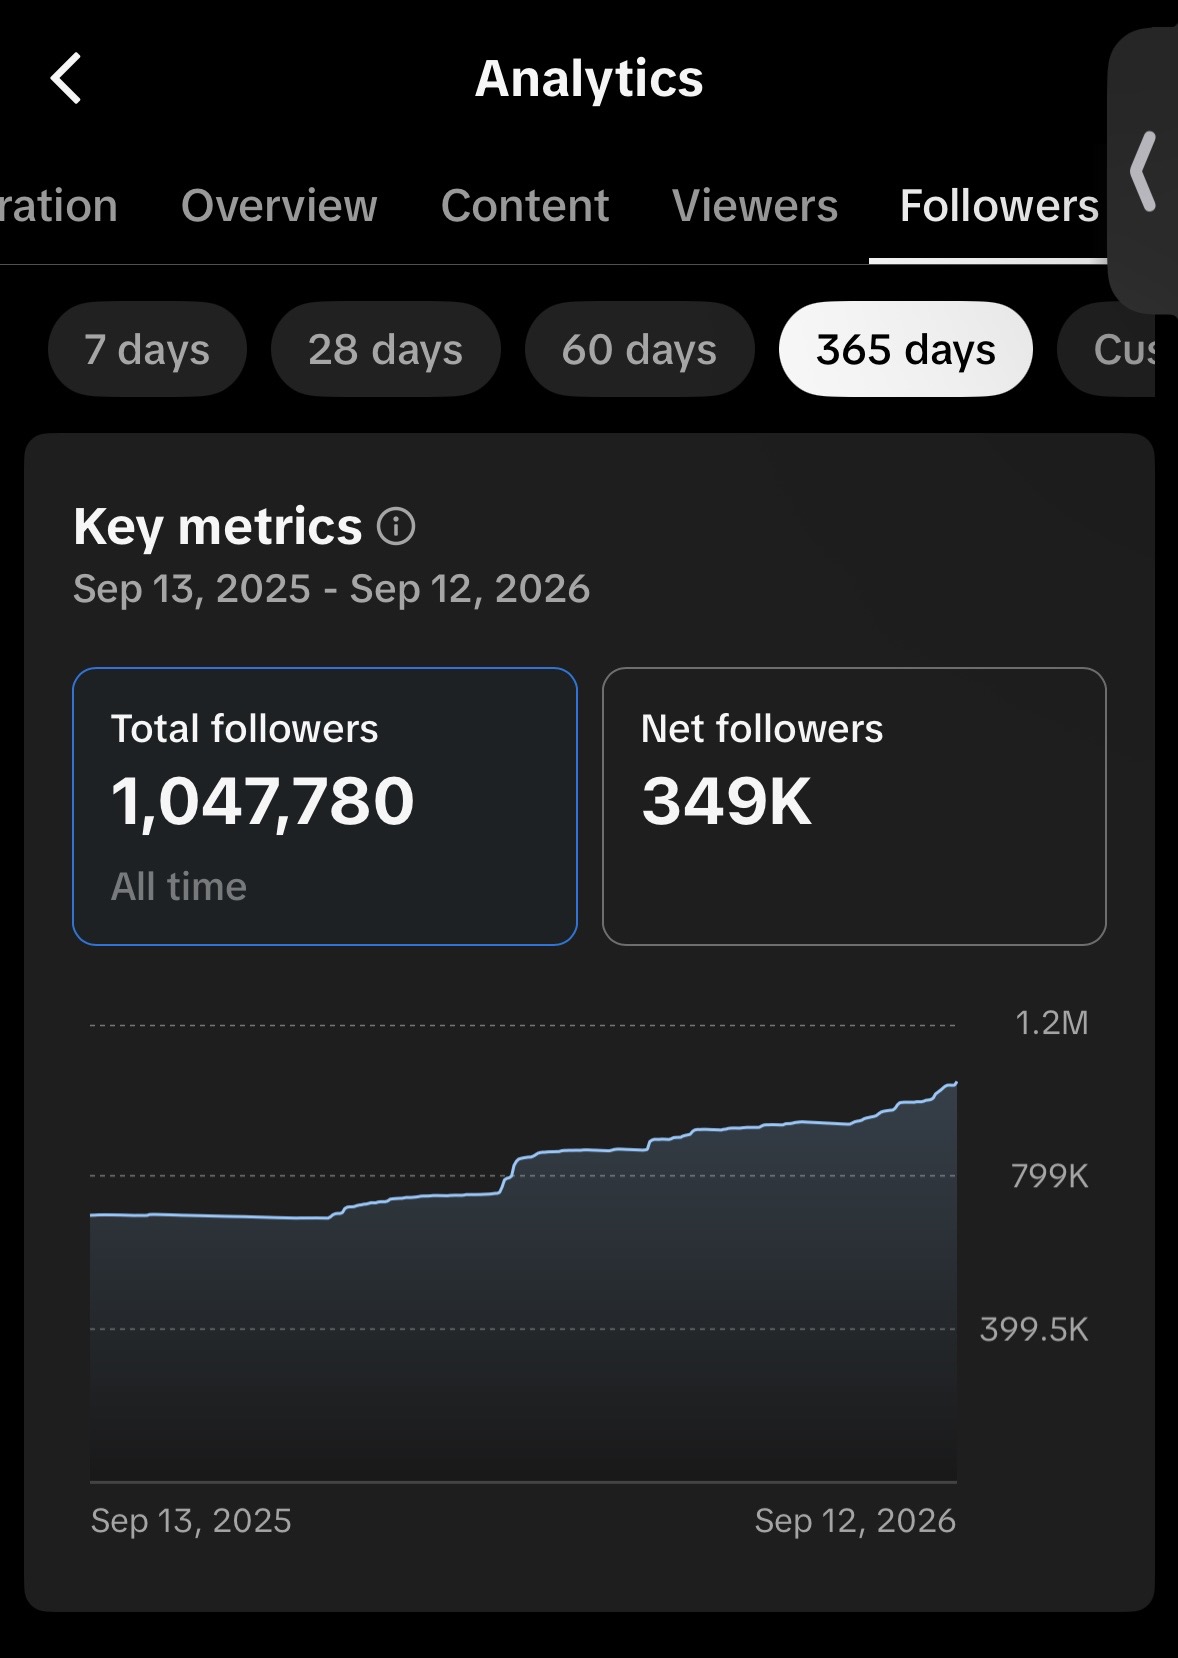This screenshot has height=1658, width=1178.
Task: Select the Followers tab
Action: point(999,206)
